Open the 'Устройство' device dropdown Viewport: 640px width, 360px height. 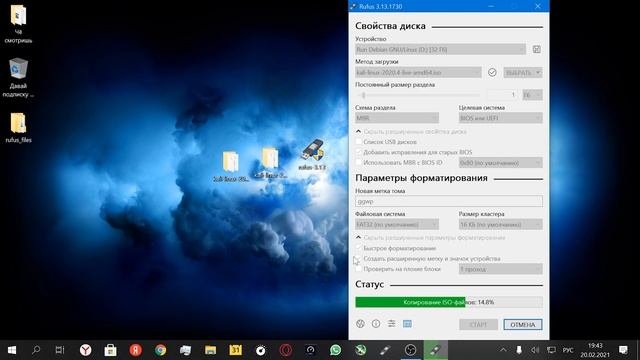click(x=440, y=49)
